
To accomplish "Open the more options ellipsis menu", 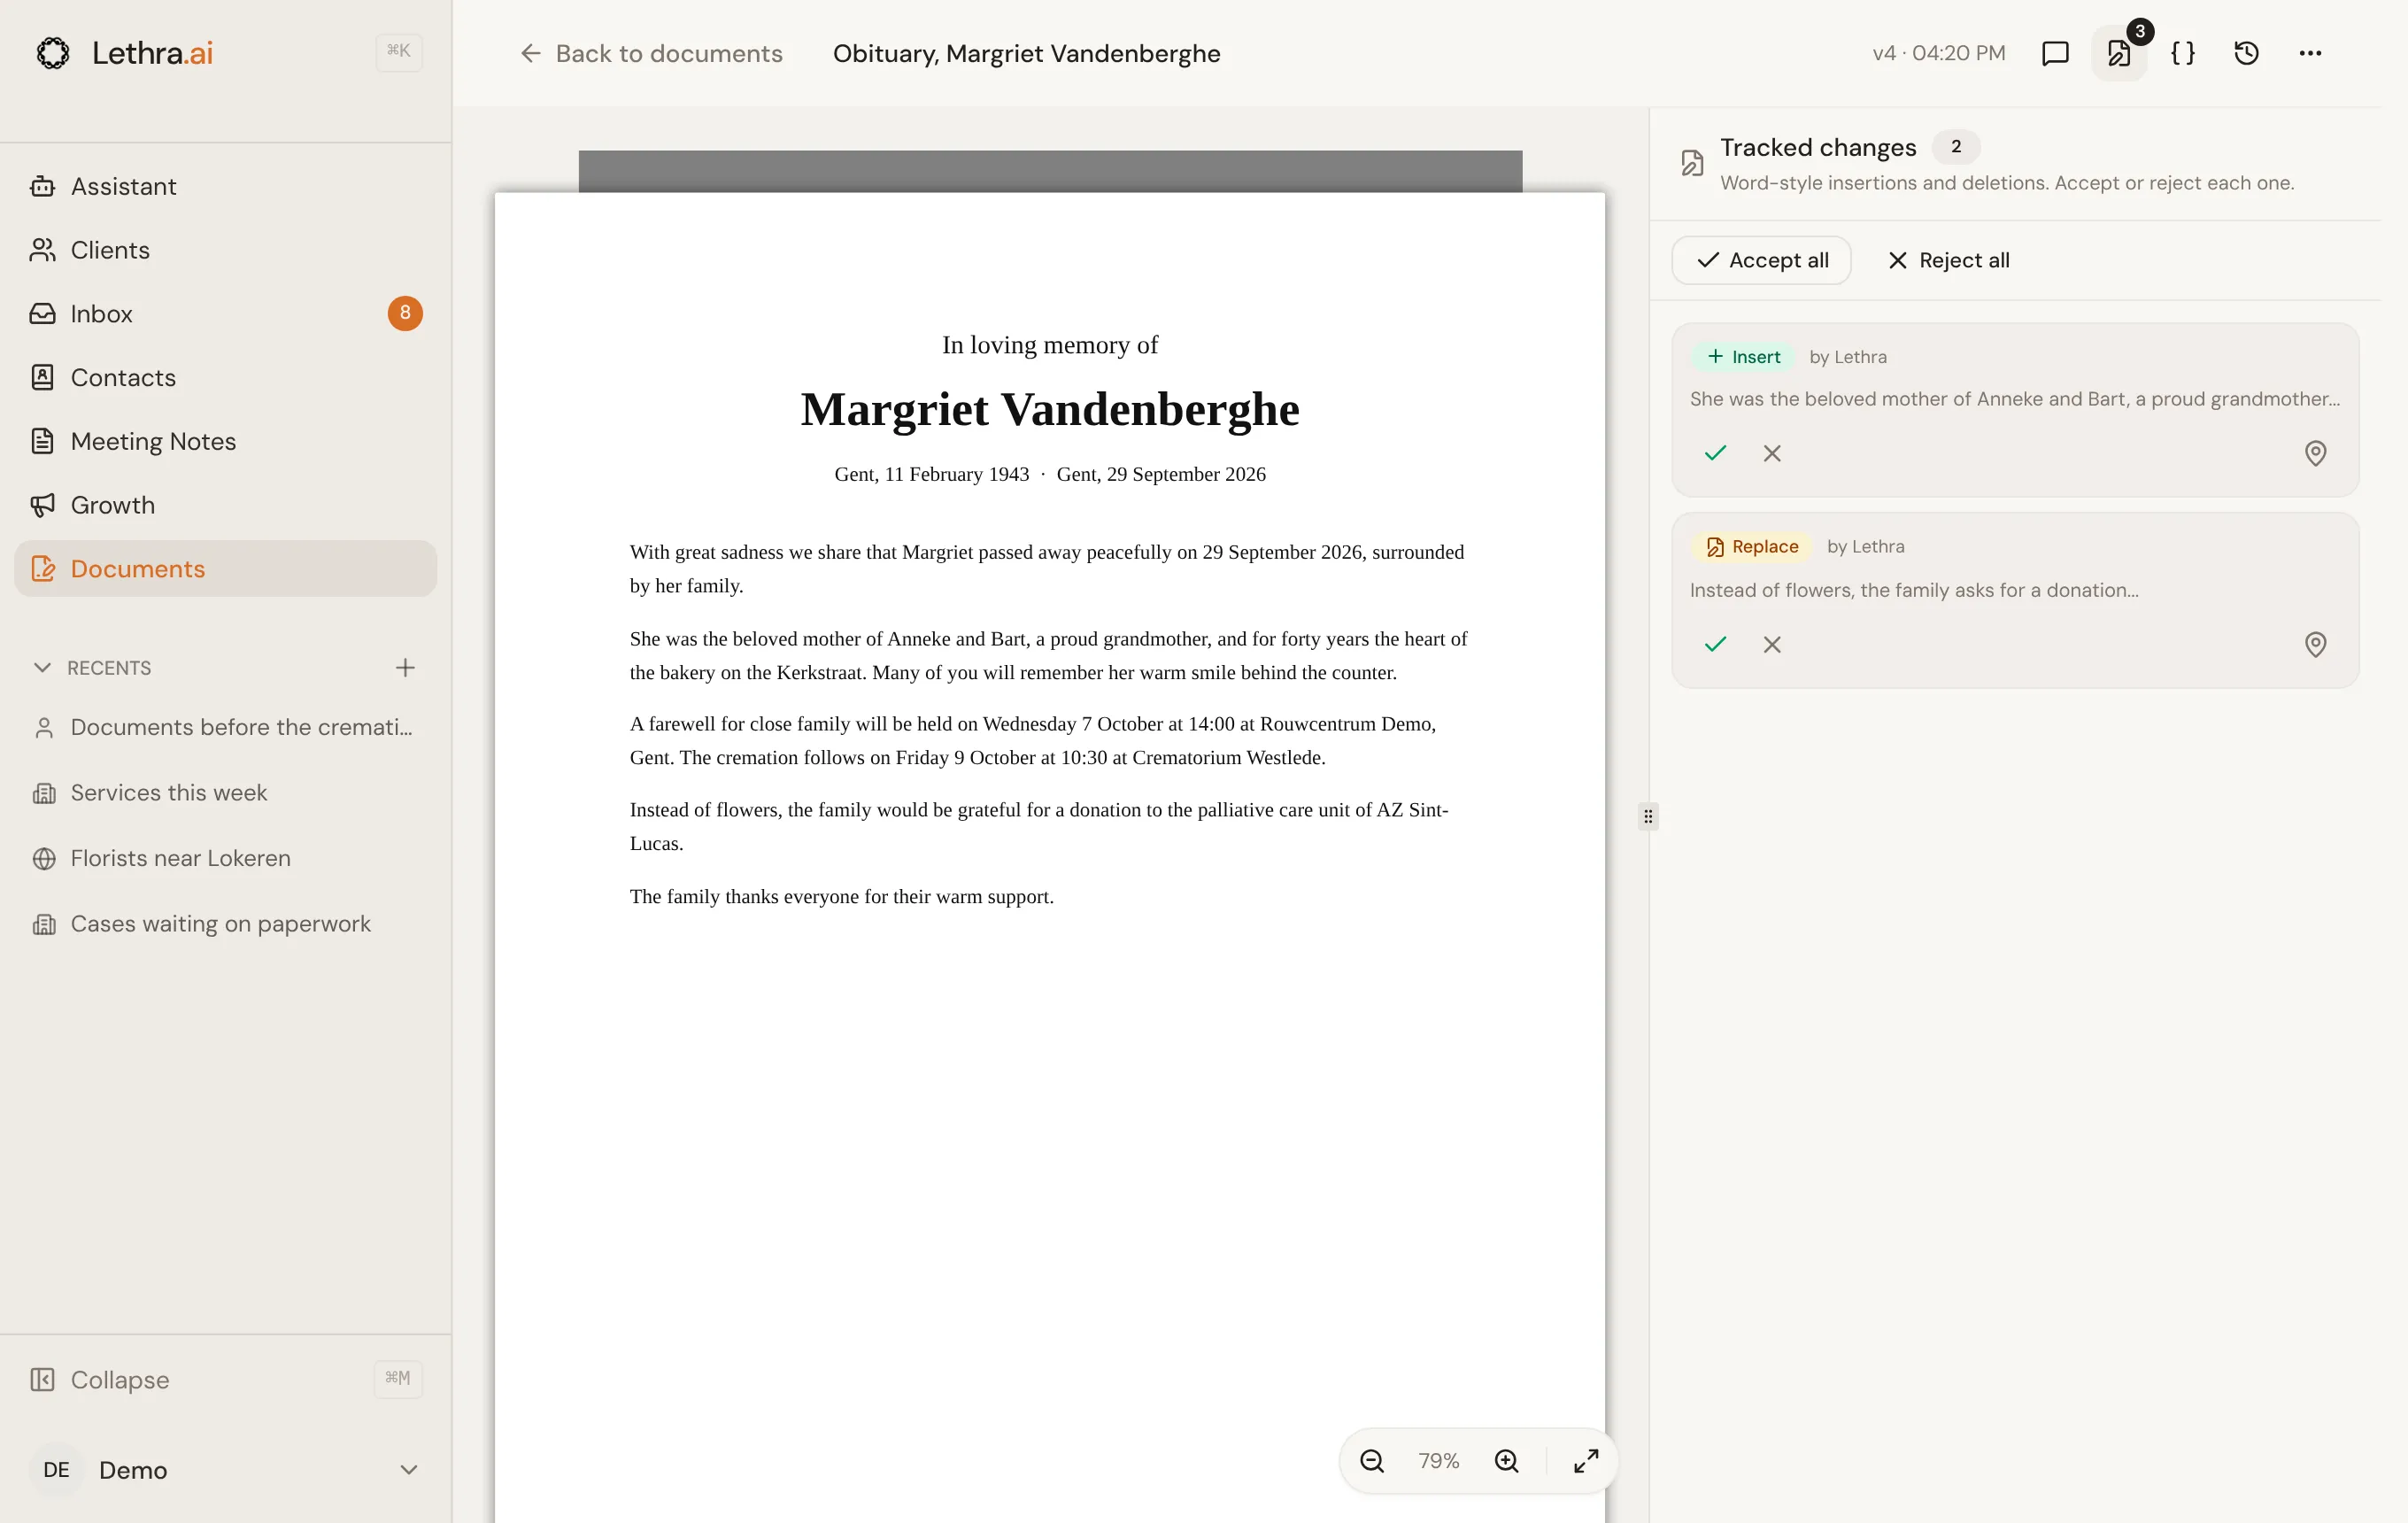I will tap(2310, 53).
